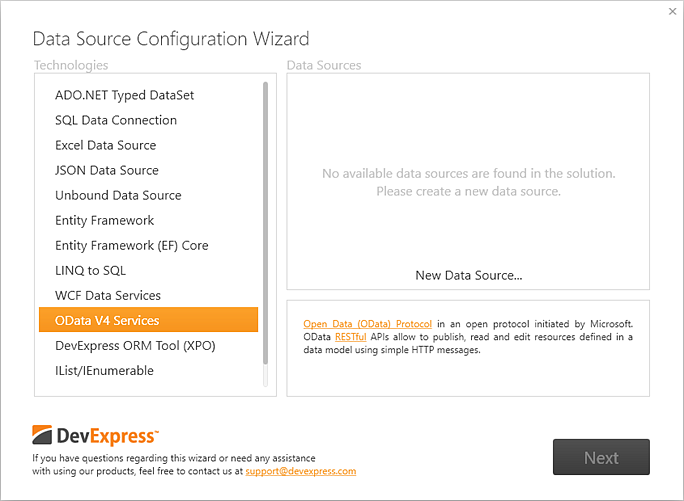Select IList/IEnumerable technology

(104, 371)
